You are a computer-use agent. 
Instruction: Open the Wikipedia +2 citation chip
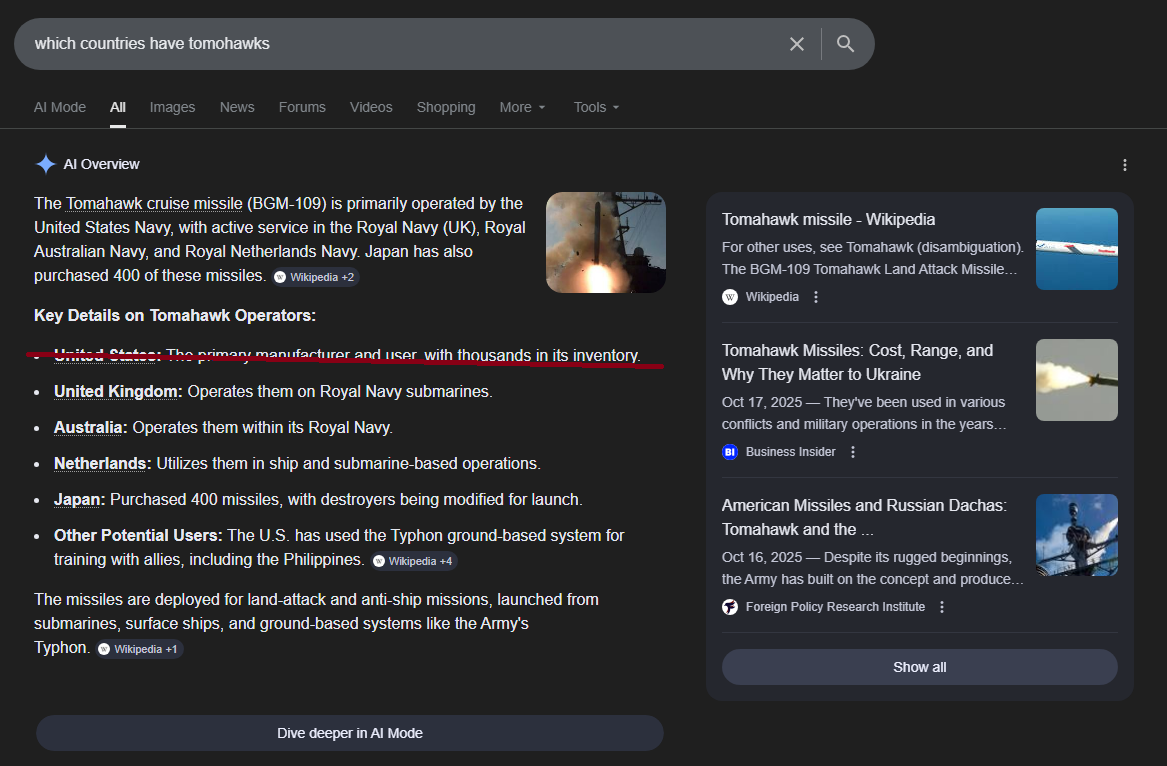316,277
